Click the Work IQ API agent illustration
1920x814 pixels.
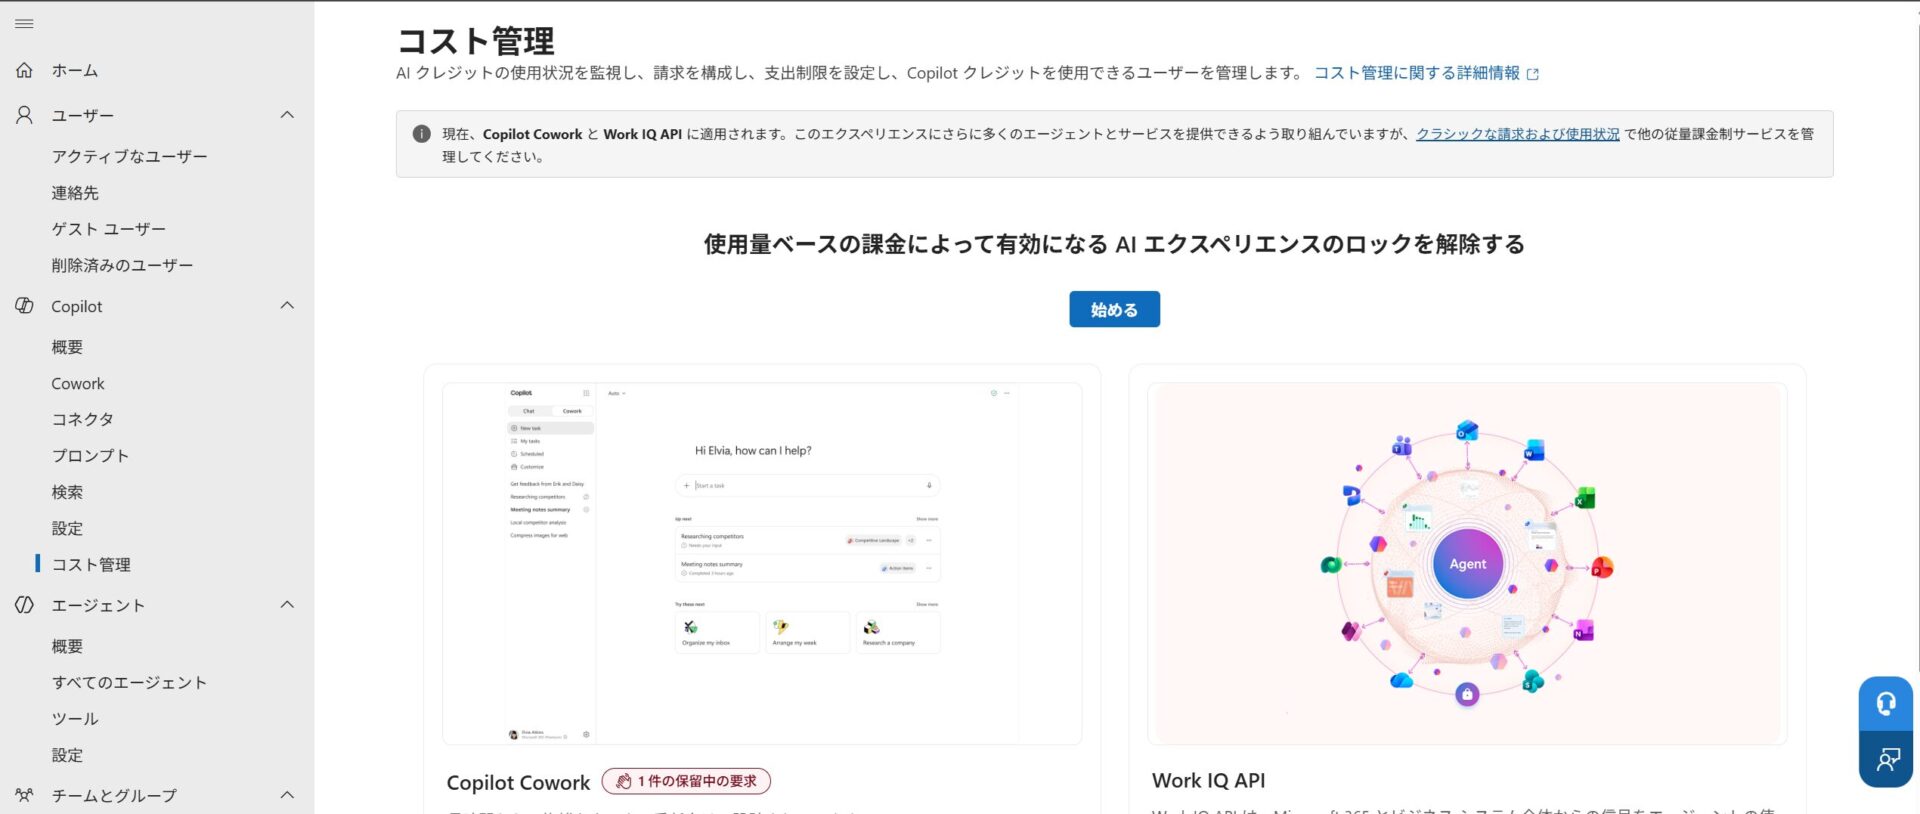pyautogui.click(x=1467, y=564)
